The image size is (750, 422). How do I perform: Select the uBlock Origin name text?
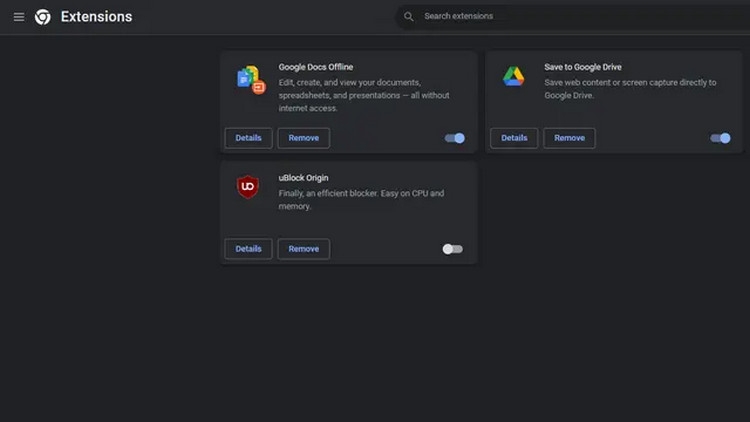303,178
